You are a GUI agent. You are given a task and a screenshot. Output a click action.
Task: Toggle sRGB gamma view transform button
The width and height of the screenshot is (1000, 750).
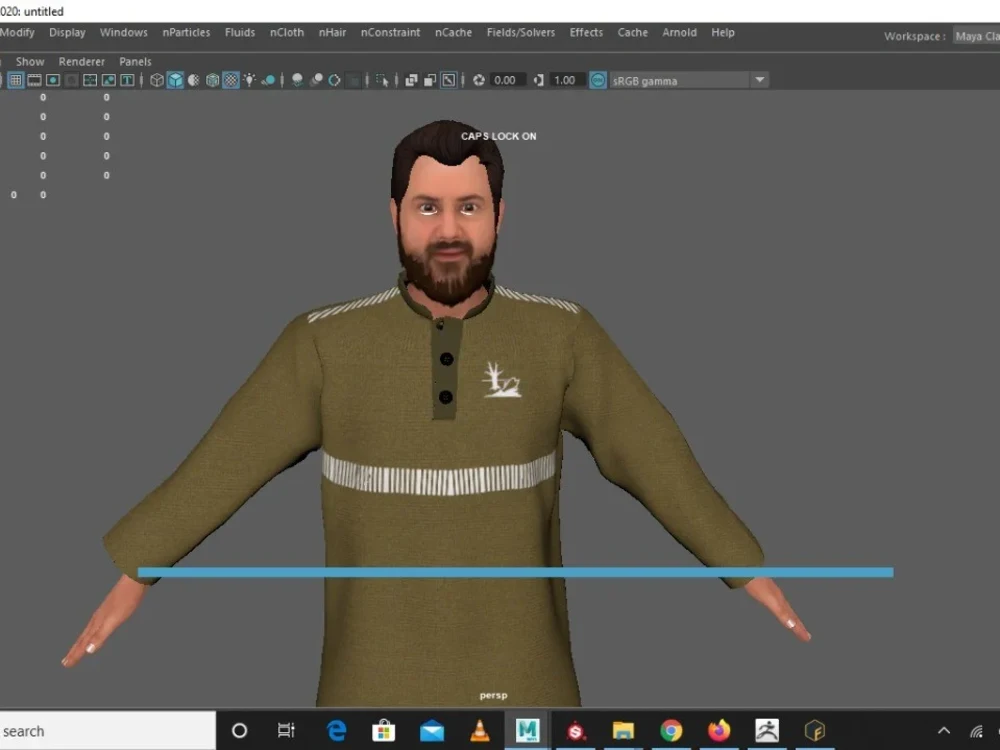tap(597, 80)
